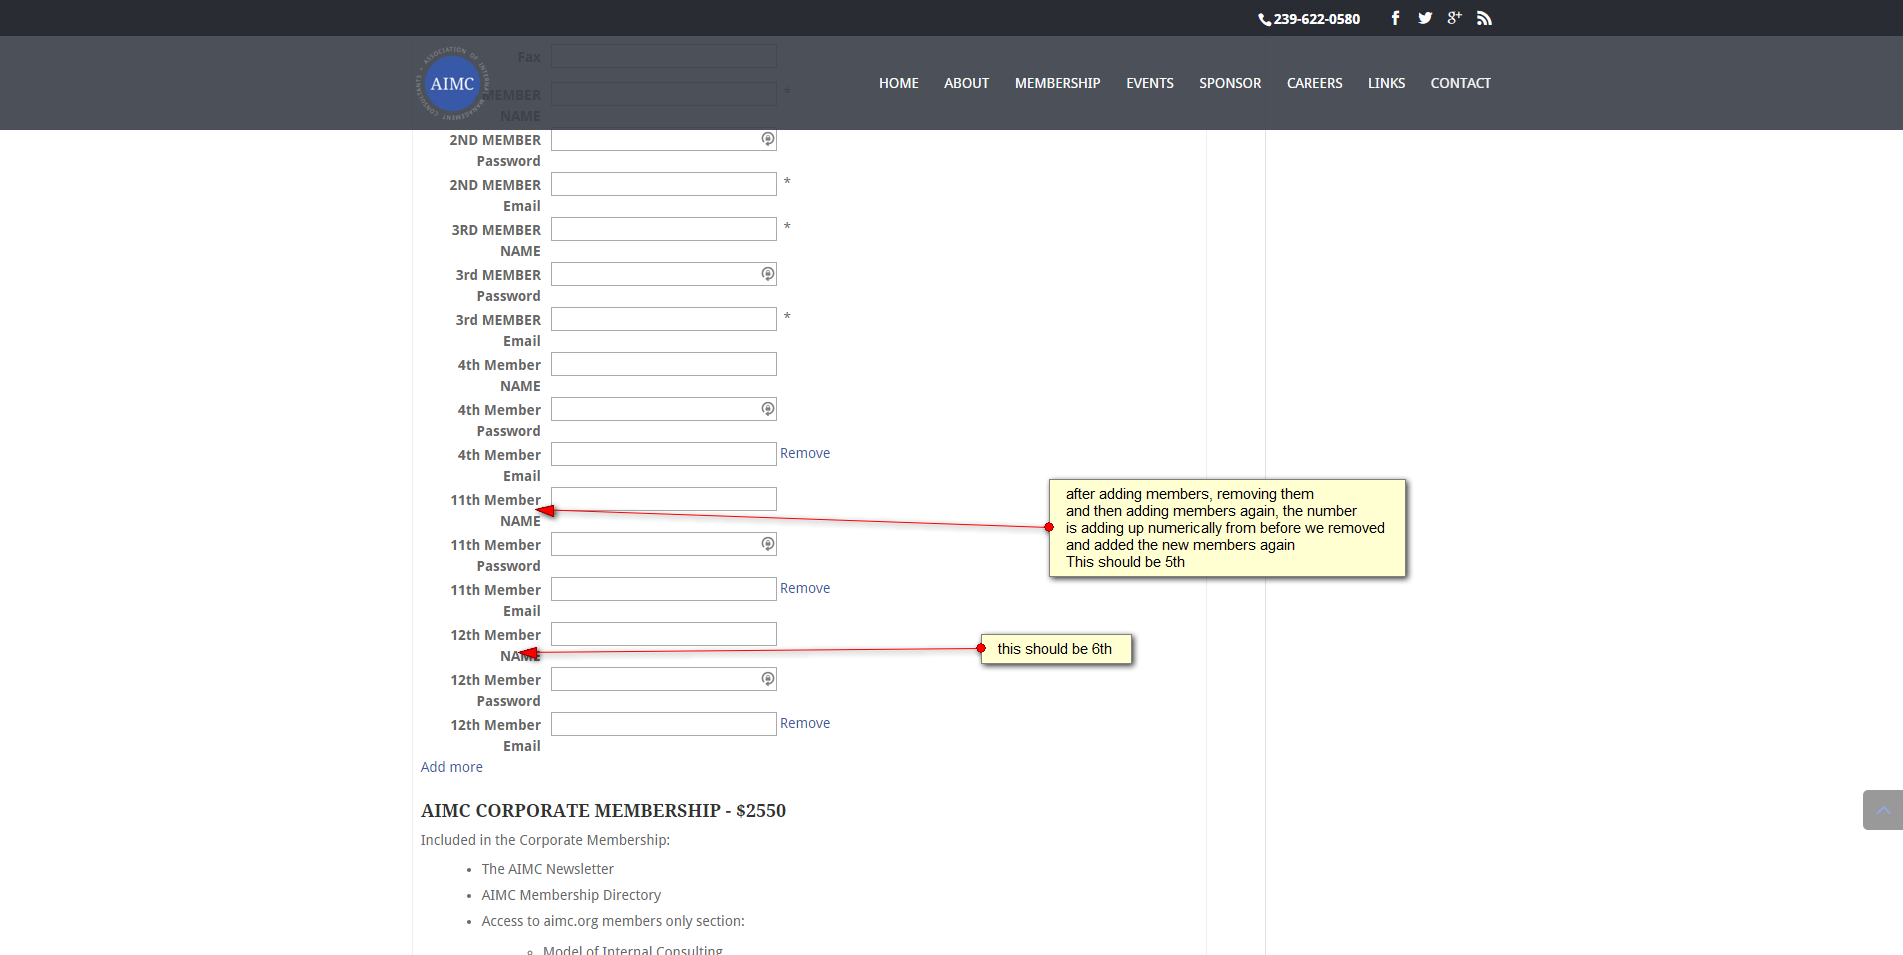Click the "2ND MEMBER Email" label
Screen dimensions: 1903x955
tap(495, 195)
